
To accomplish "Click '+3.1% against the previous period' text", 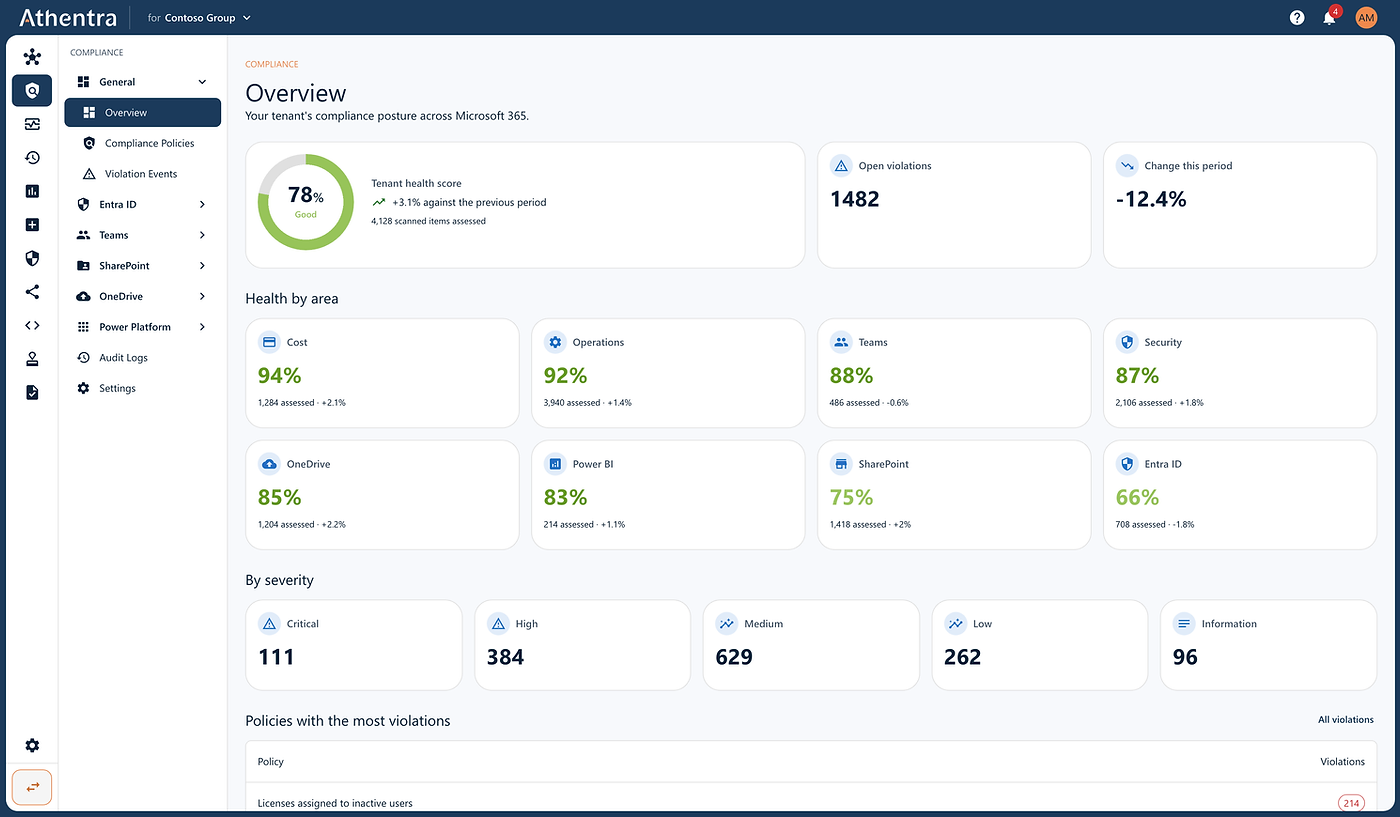I will [x=469, y=202].
